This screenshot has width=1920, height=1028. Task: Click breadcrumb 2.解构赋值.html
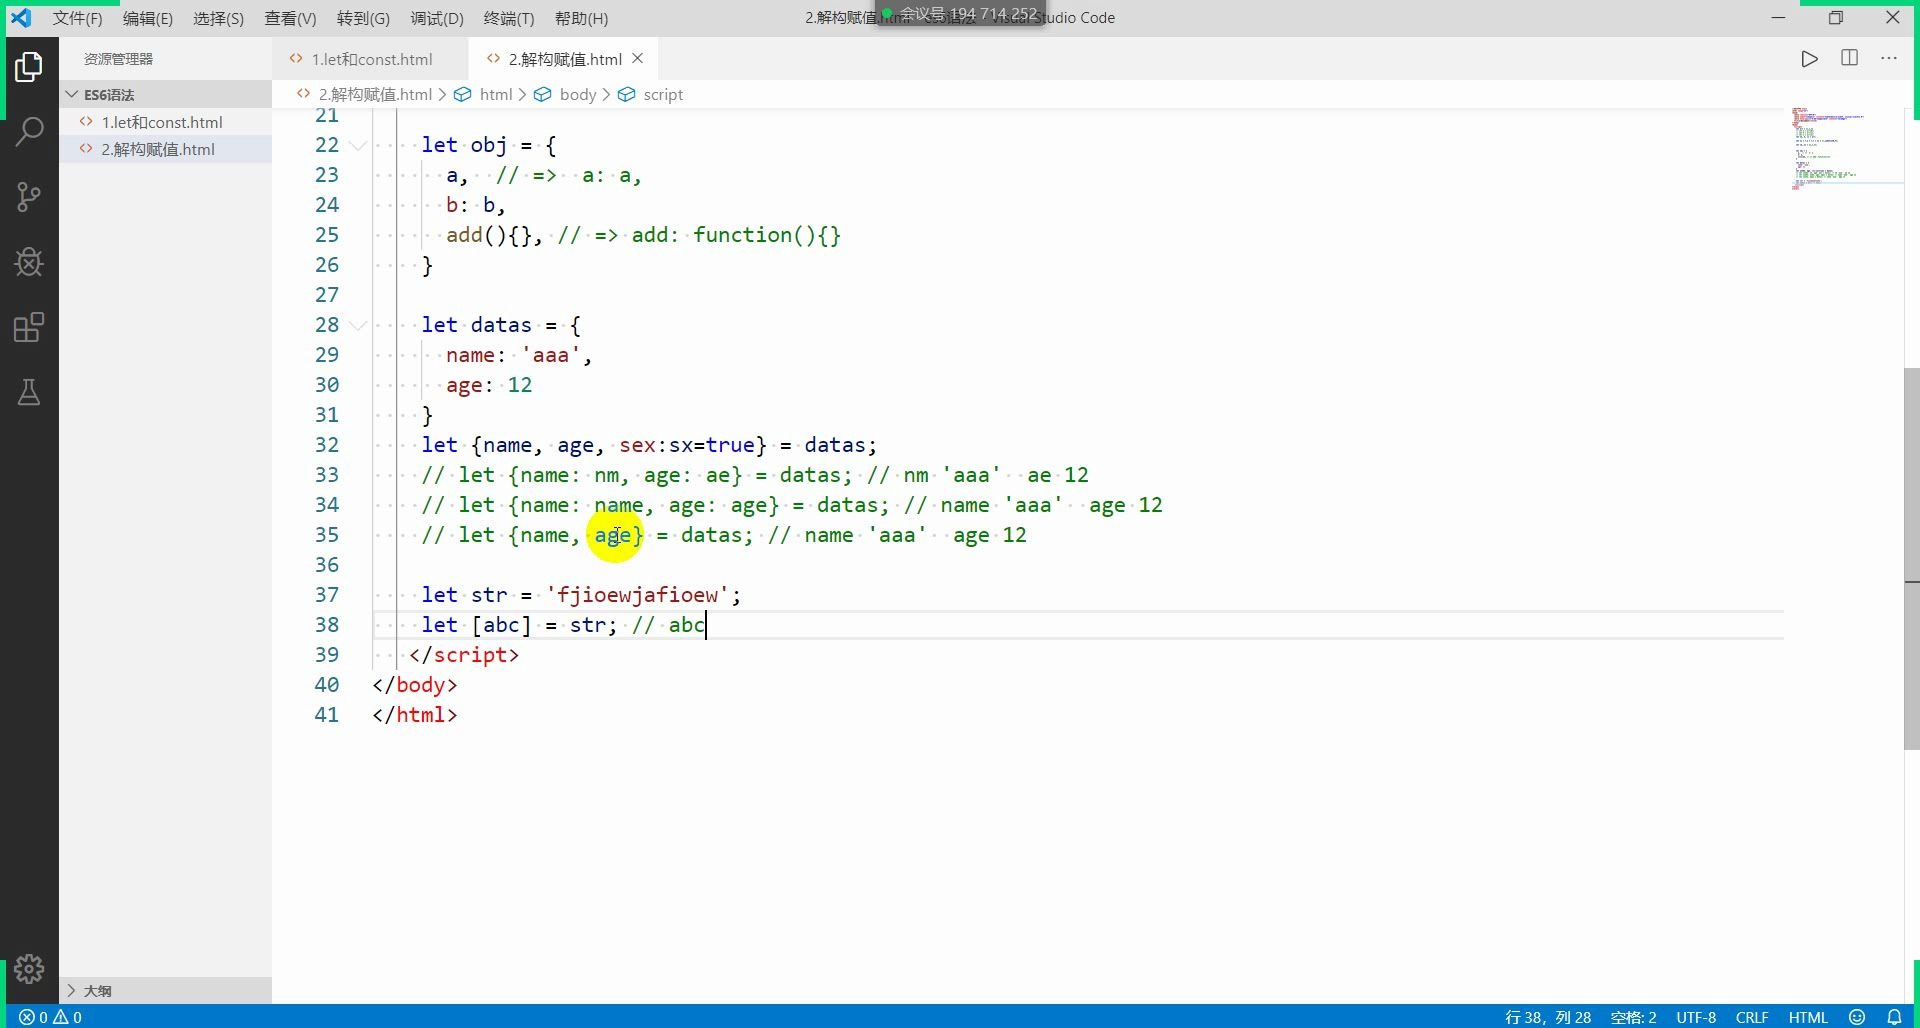(375, 94)
